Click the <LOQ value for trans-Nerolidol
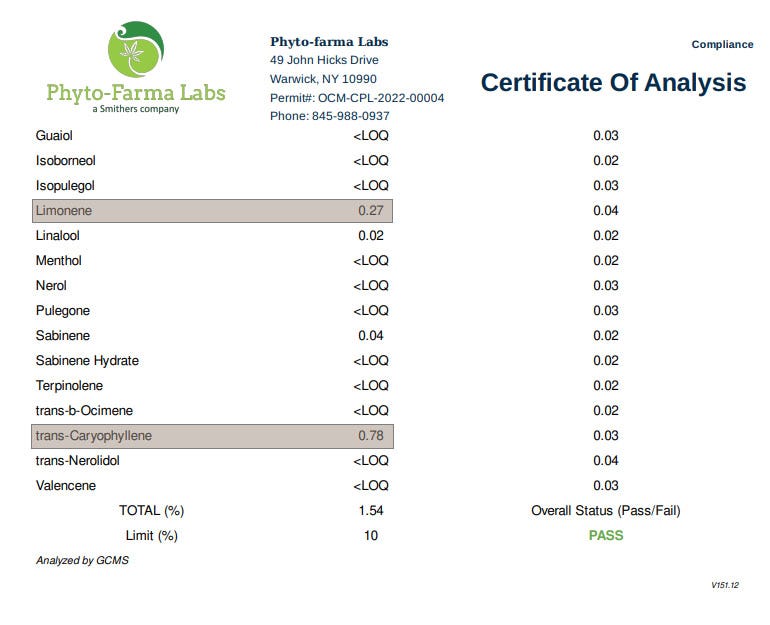This screenshot has height=625, width=770. 371,462
